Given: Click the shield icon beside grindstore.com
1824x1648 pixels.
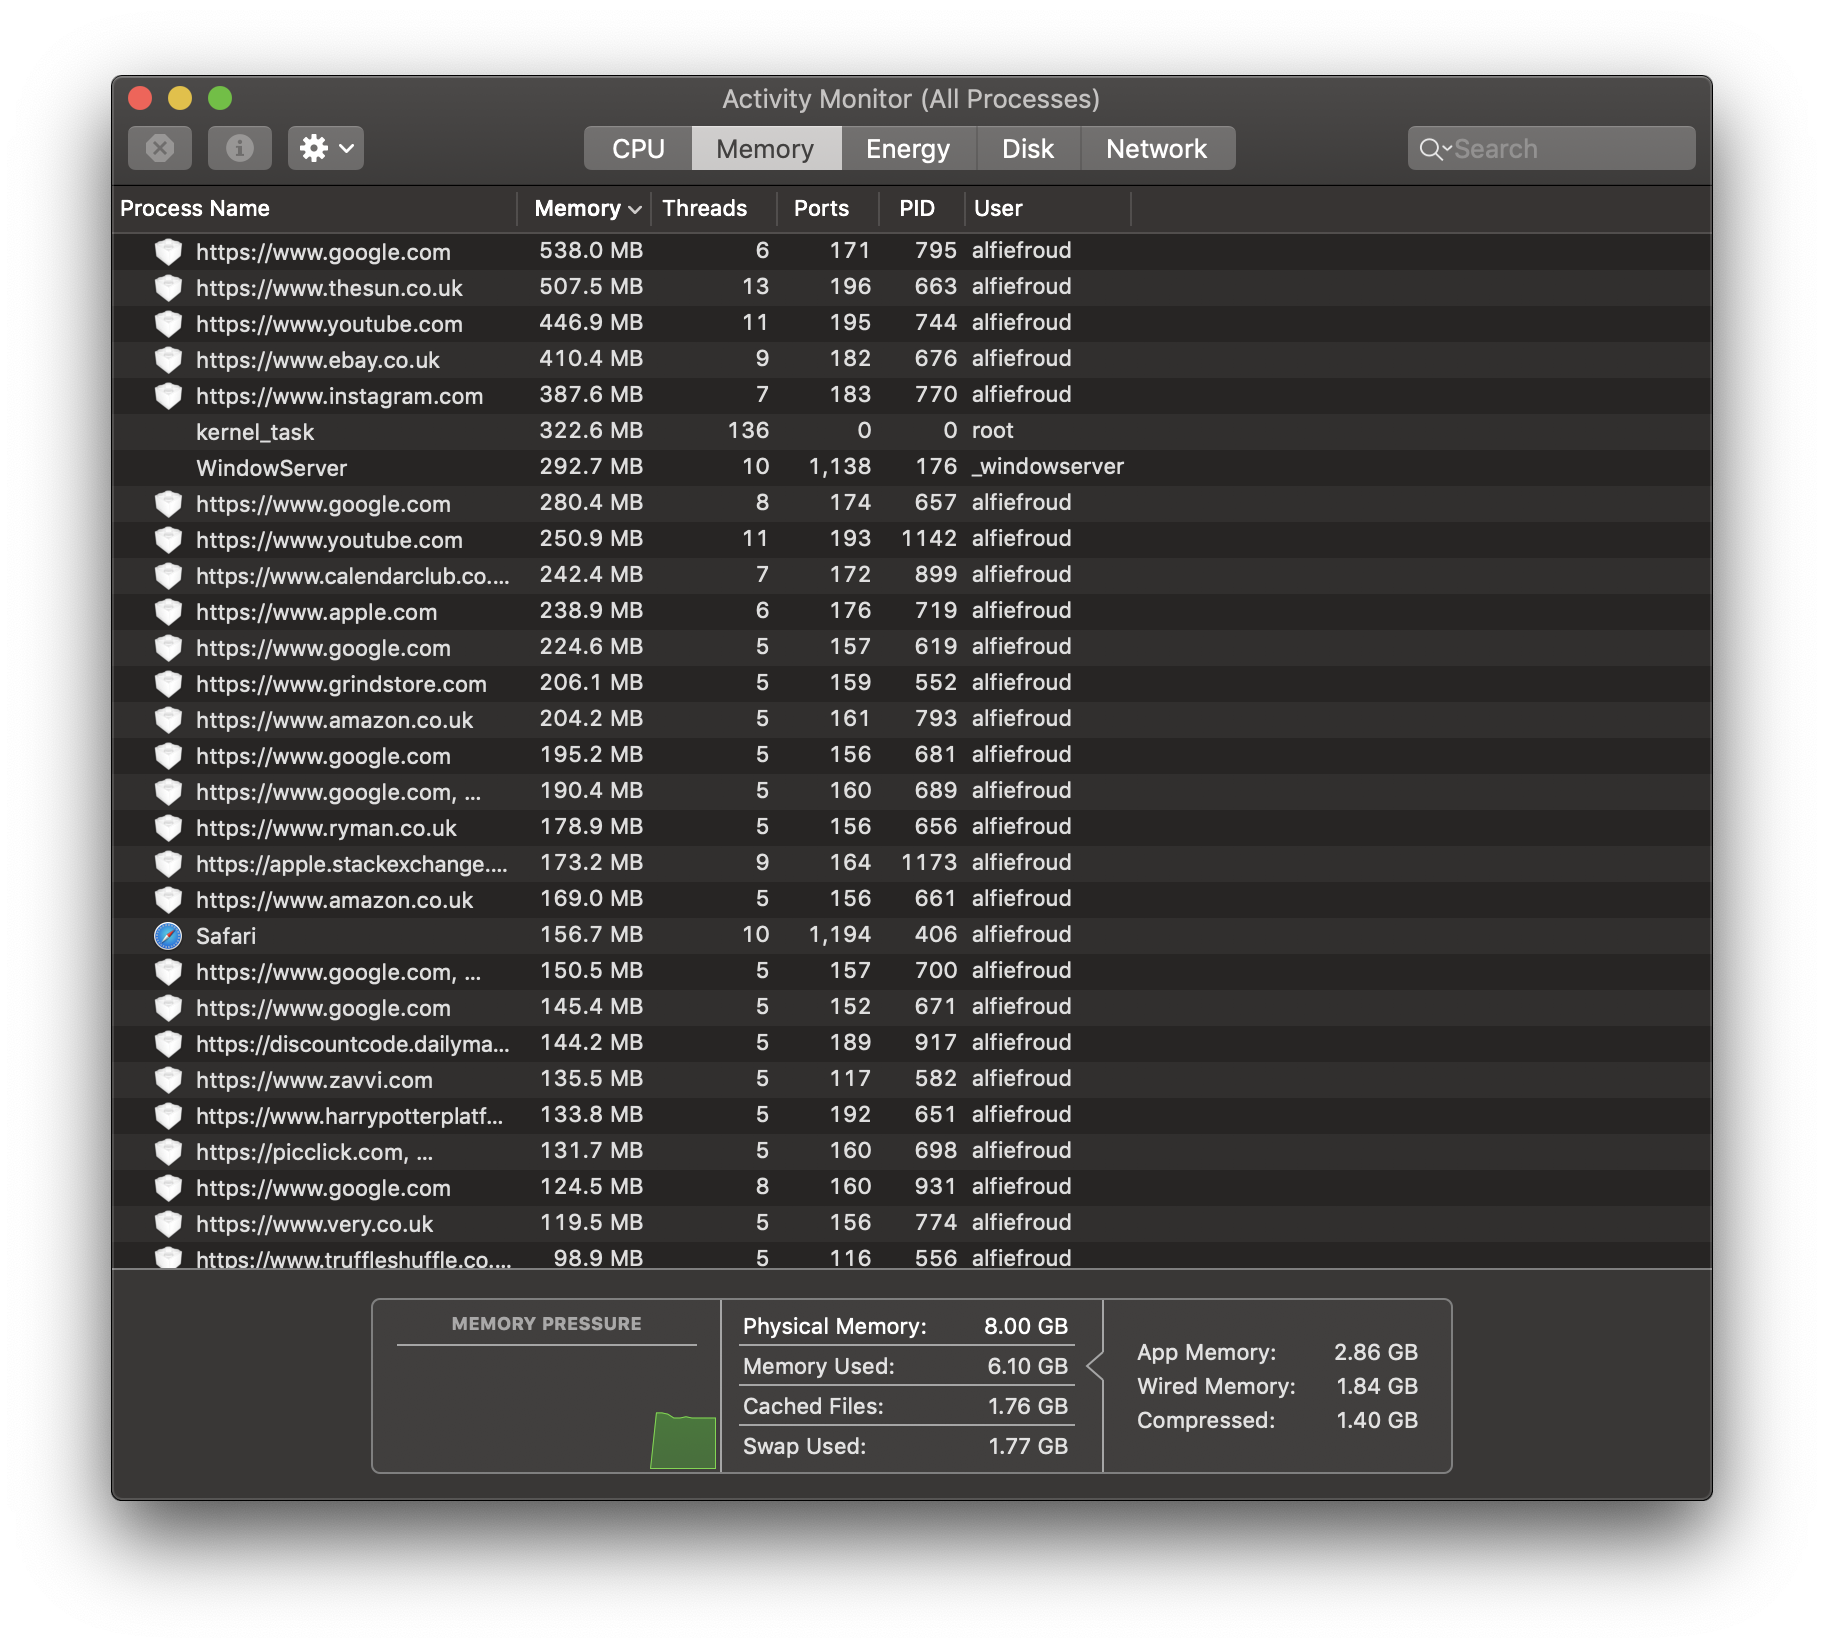Looking at the screenshot, I should click(x=168, y=684).
